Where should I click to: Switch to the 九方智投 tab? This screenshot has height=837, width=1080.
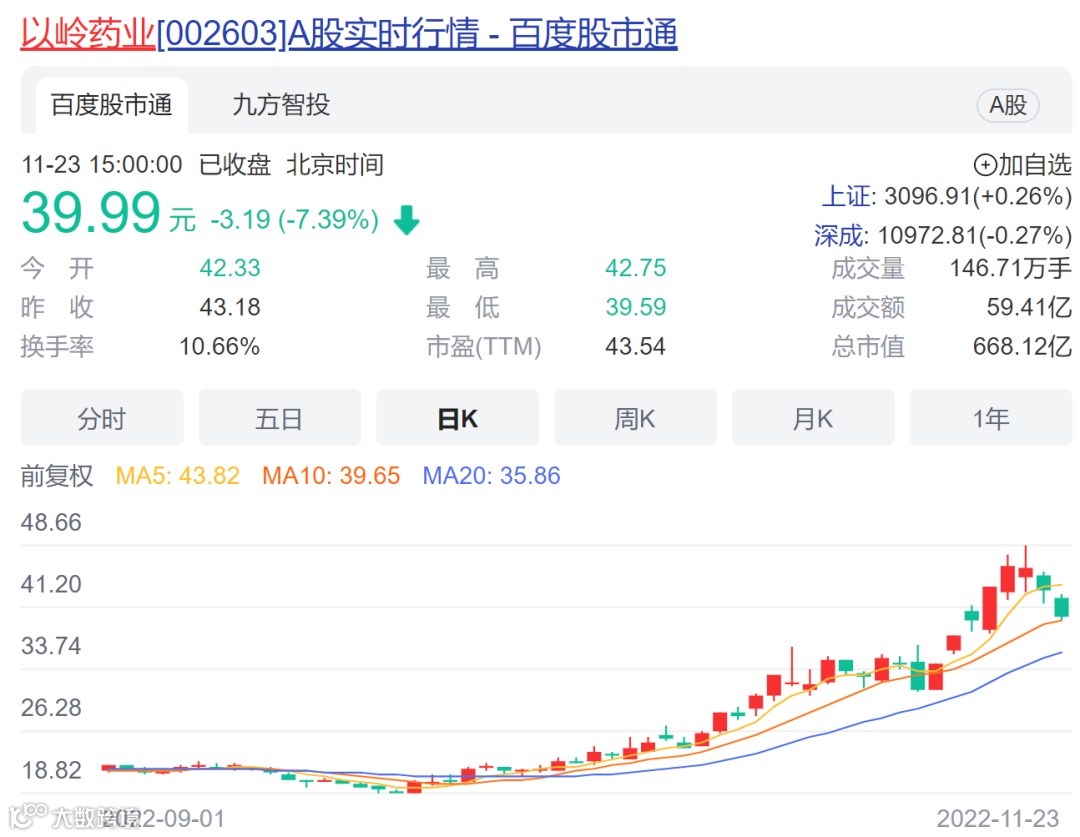[281, 105]
